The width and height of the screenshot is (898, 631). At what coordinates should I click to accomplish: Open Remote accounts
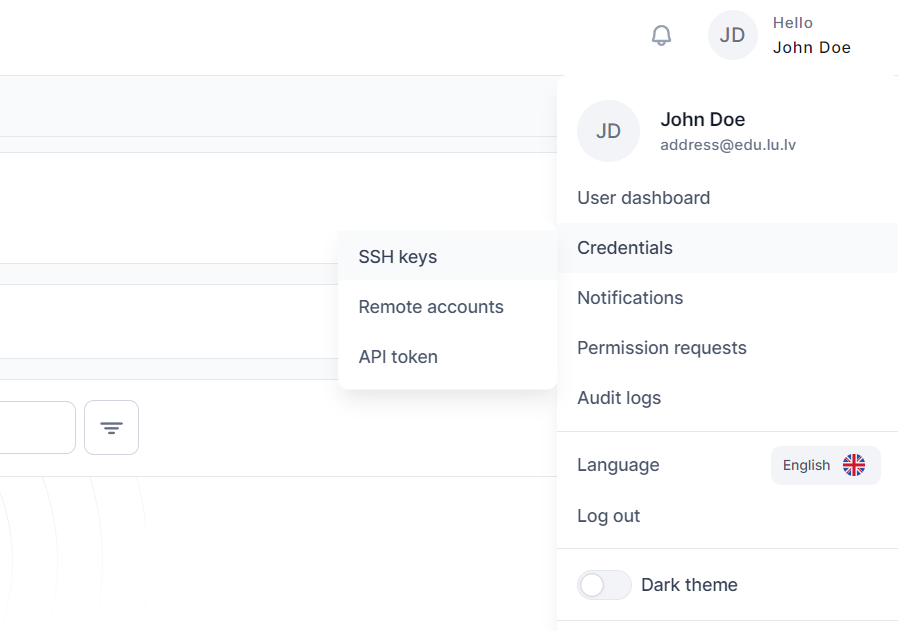431,307
